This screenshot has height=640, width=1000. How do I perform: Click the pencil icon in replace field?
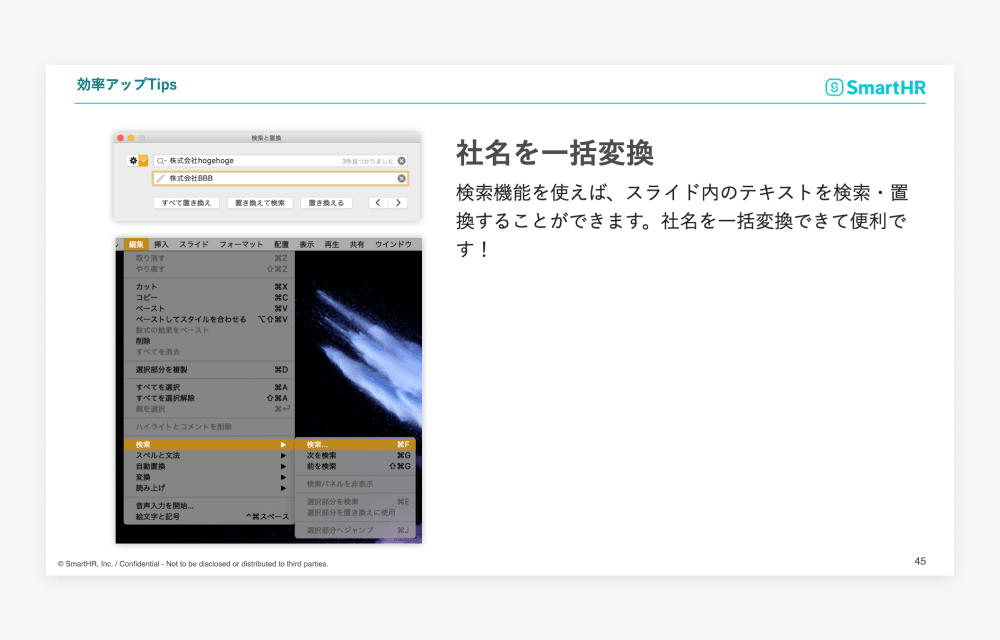tap(161, 179)
